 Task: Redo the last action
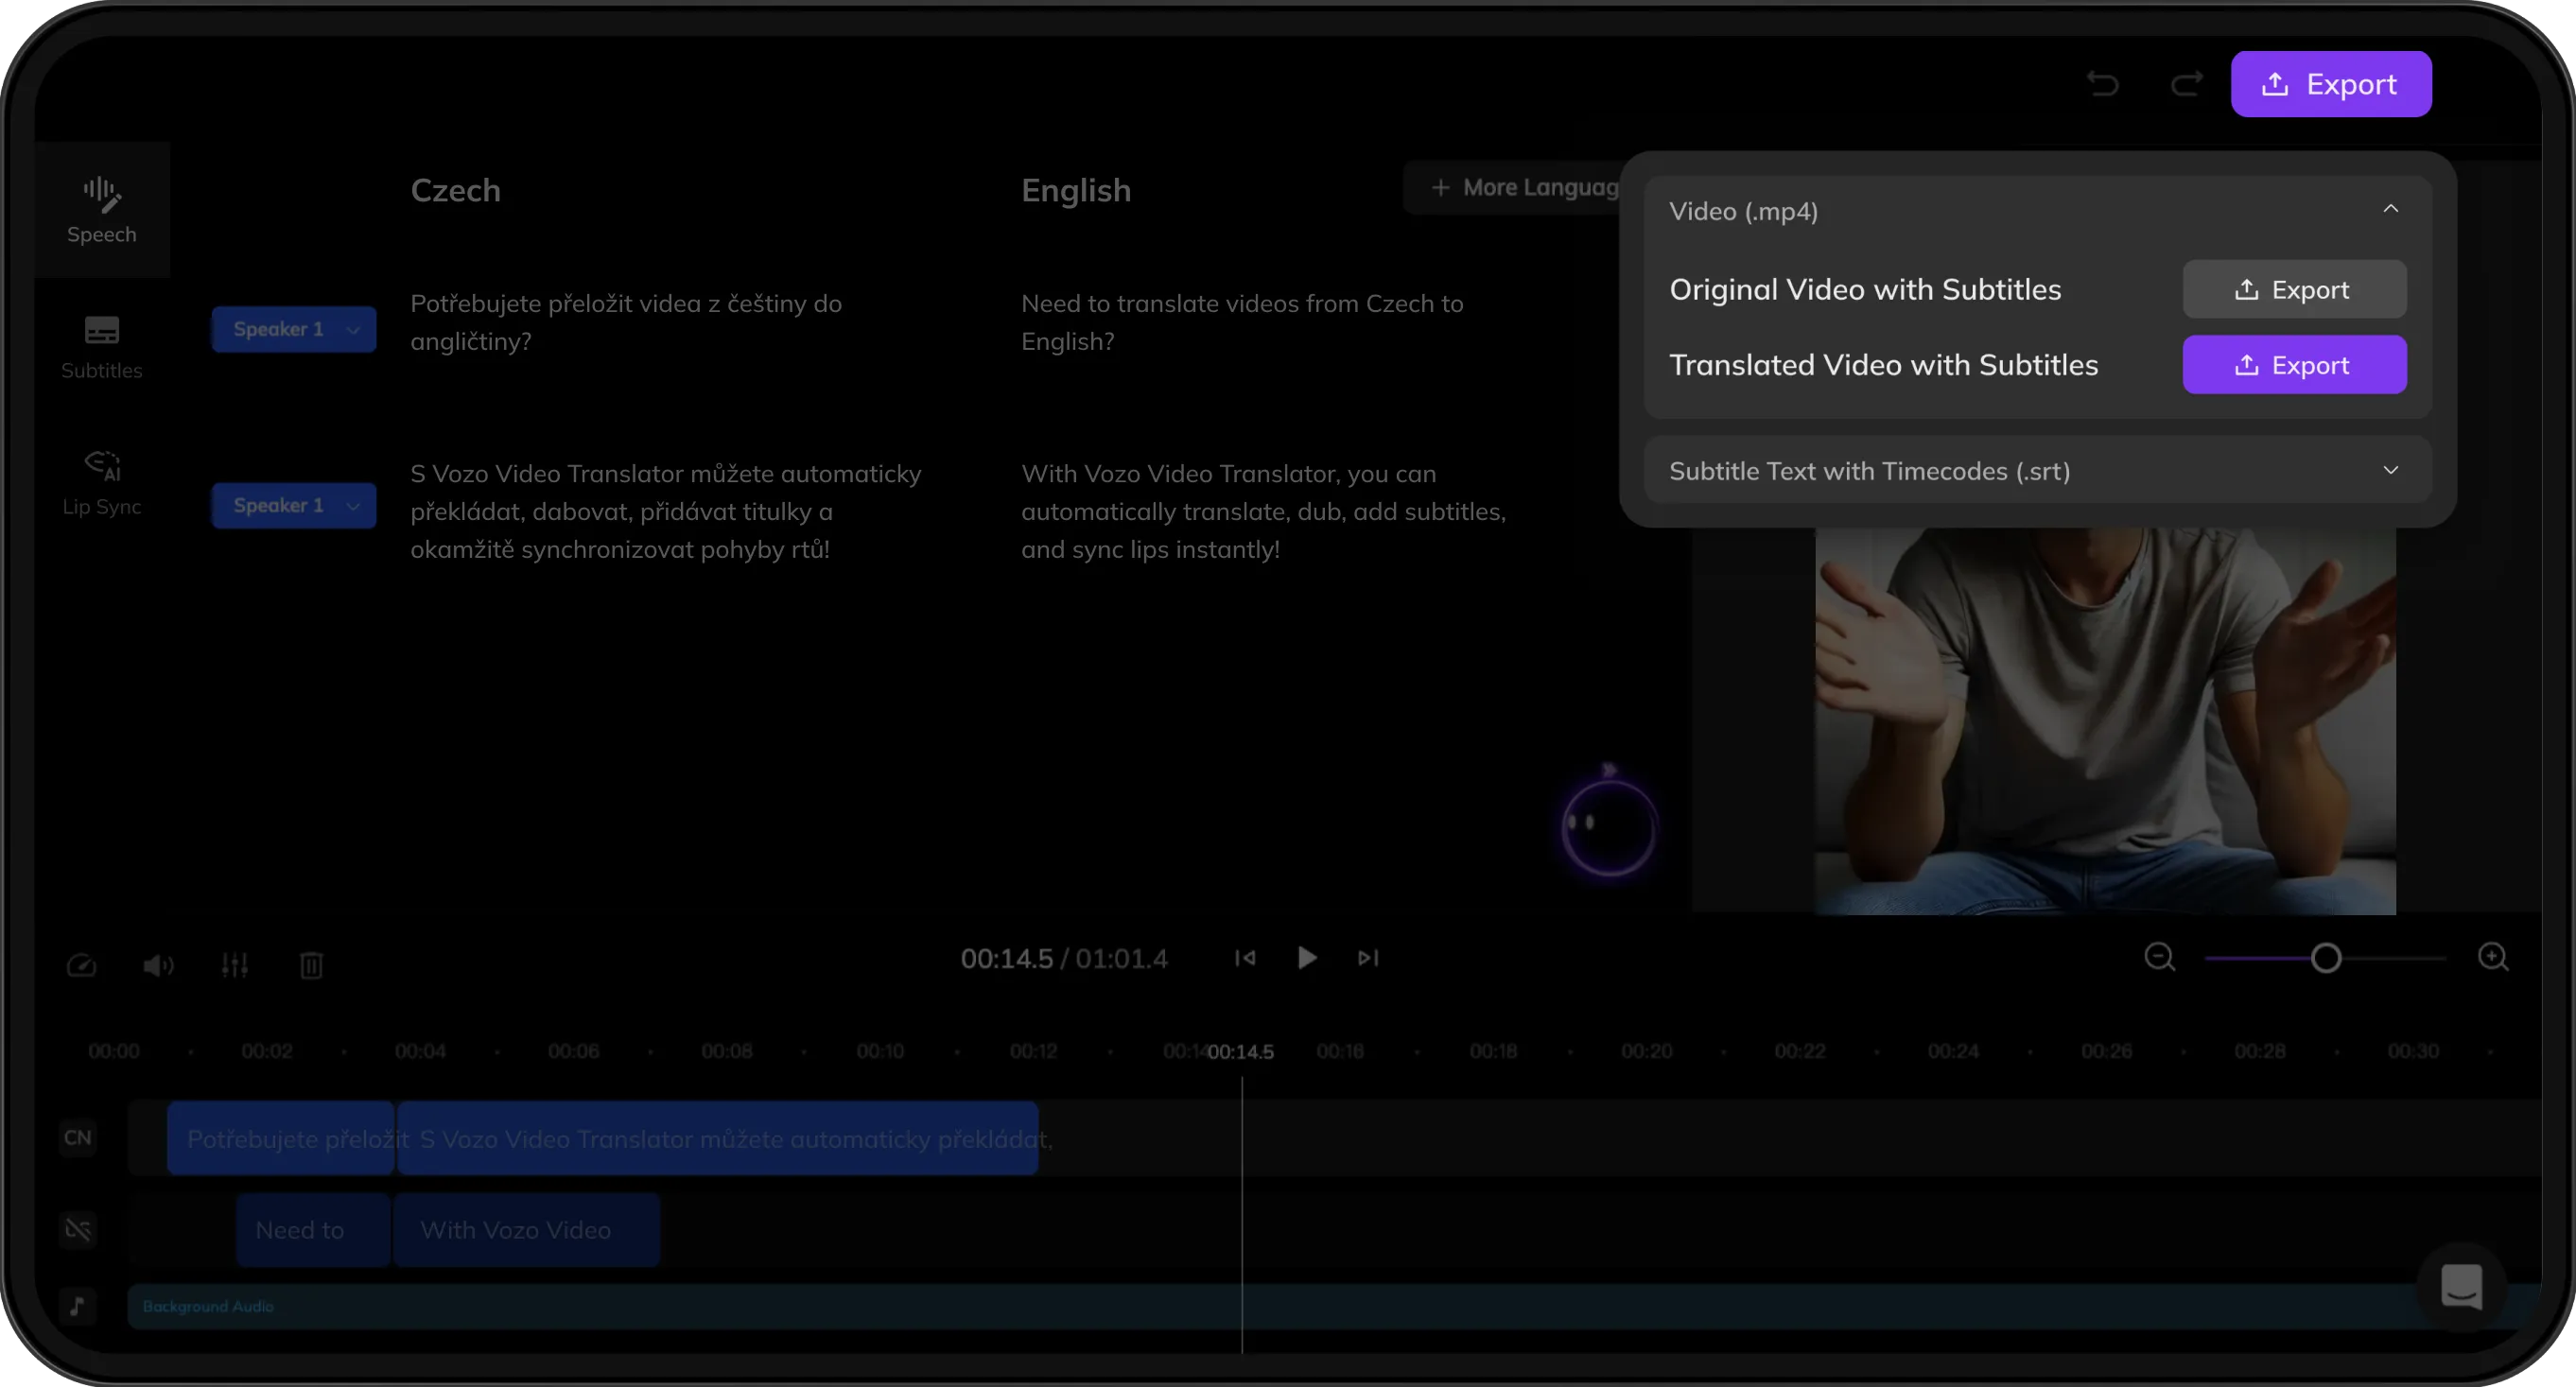(x=2187, y=84)
